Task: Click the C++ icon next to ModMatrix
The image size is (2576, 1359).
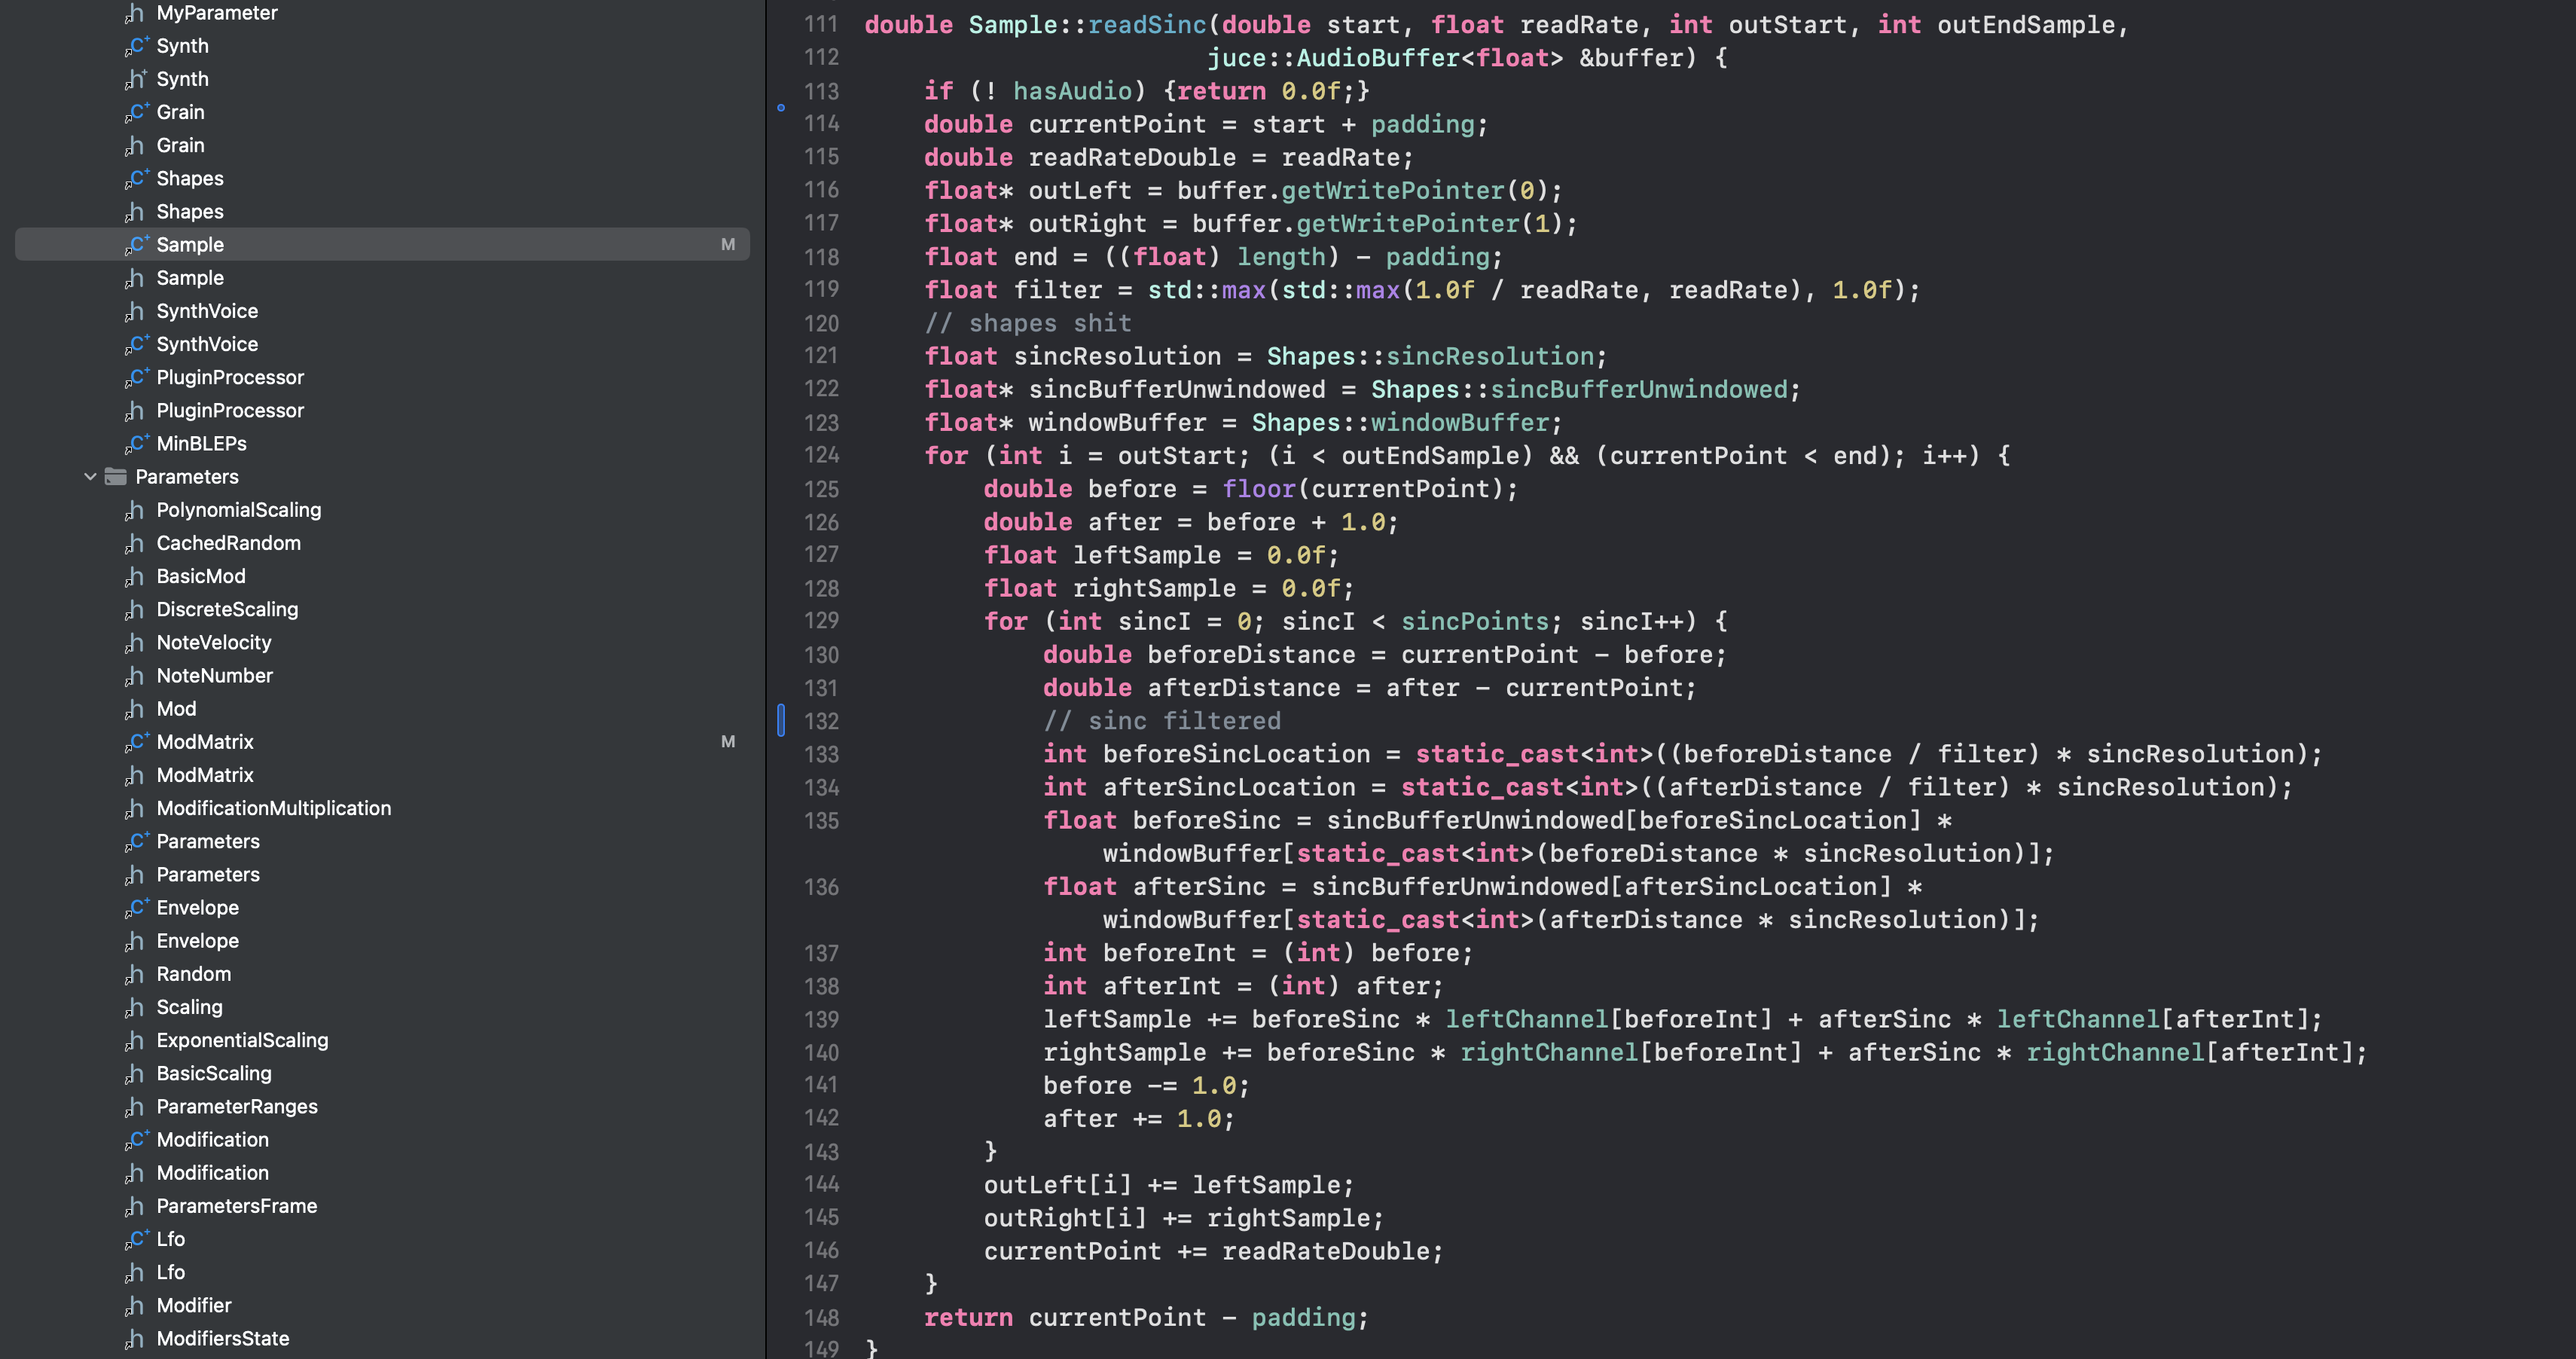Action: pos(136,742)
